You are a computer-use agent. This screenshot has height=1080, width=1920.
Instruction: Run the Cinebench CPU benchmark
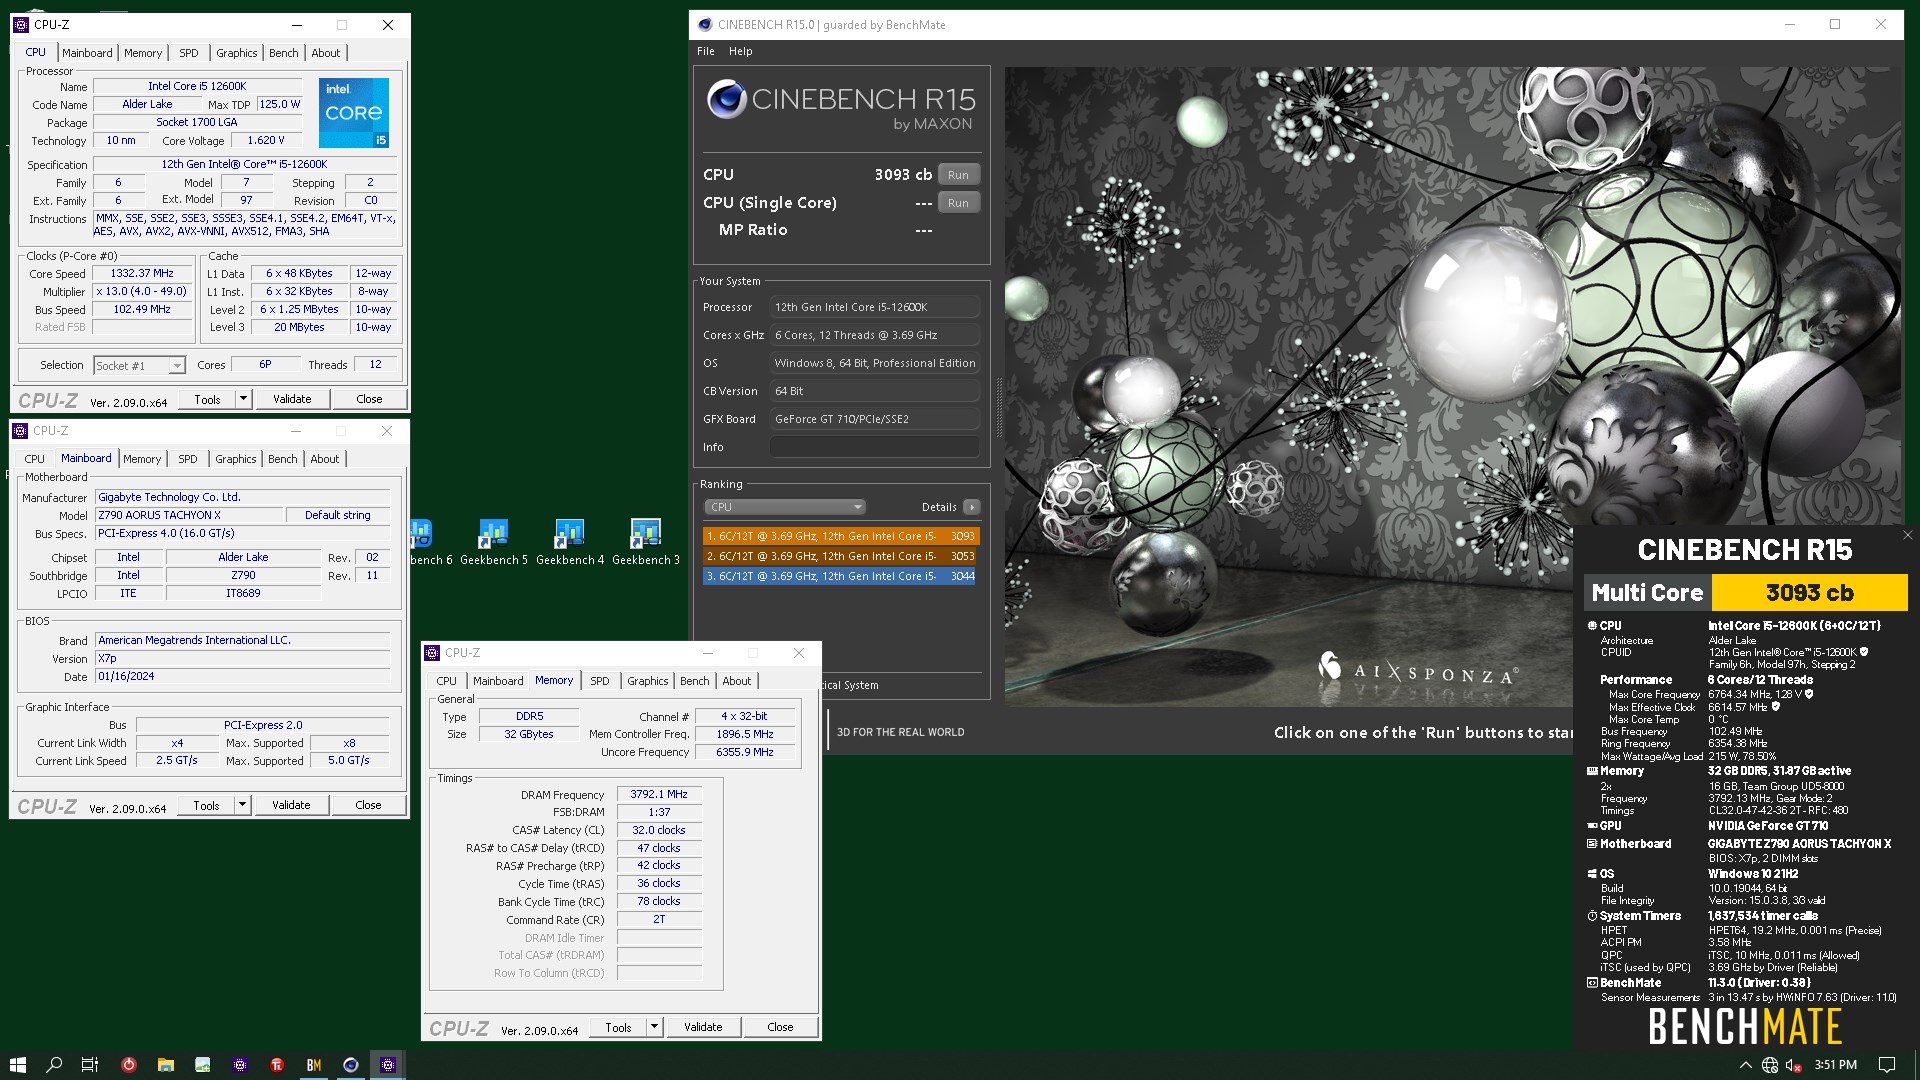[x=958, y=175]
